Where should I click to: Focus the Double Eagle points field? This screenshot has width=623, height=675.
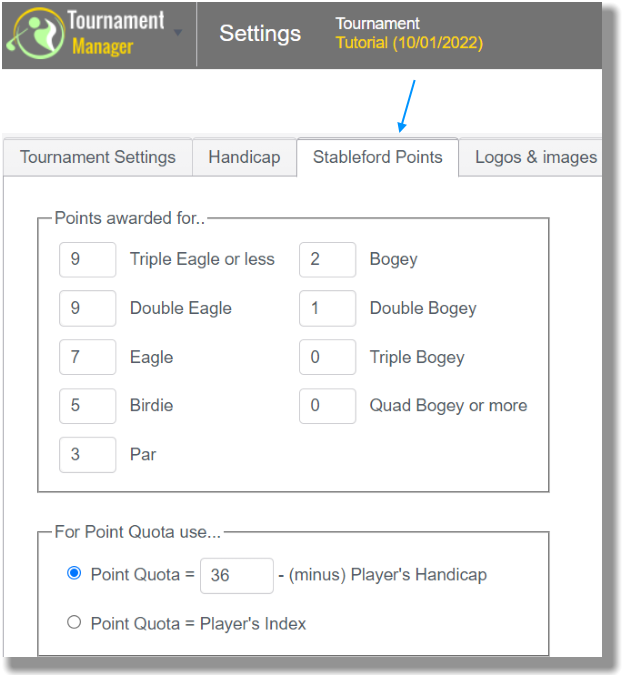pos(87,308)
